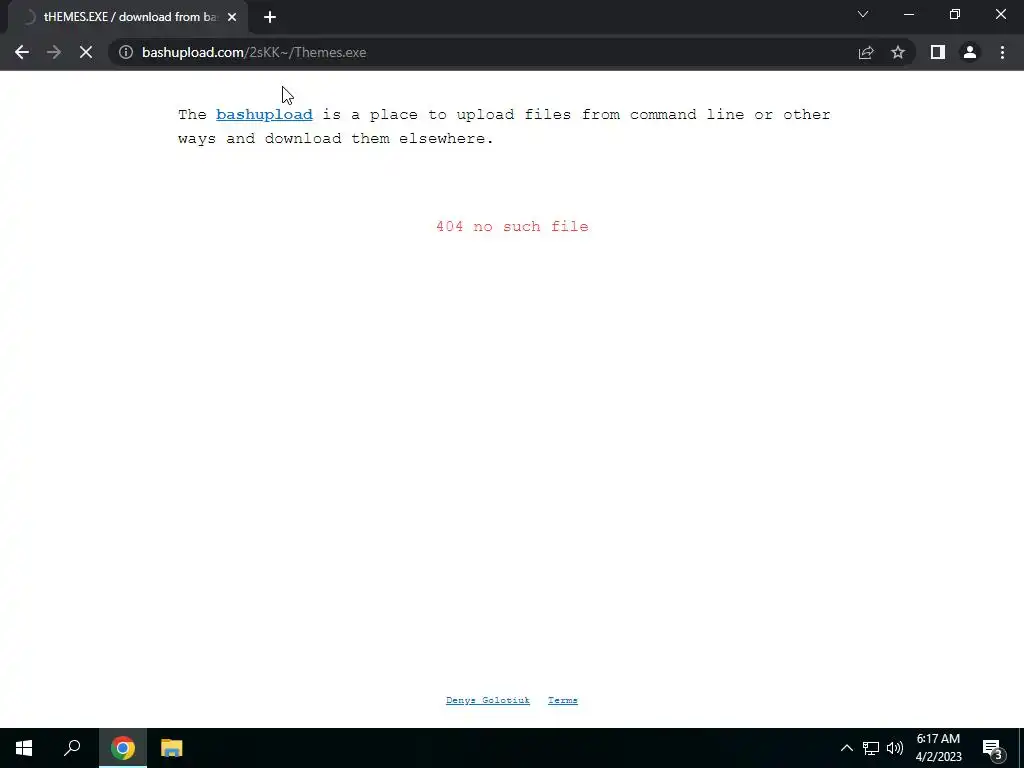Open the tab search dropdown
This screenshot has width=1024, height=768.
[863, 14]
